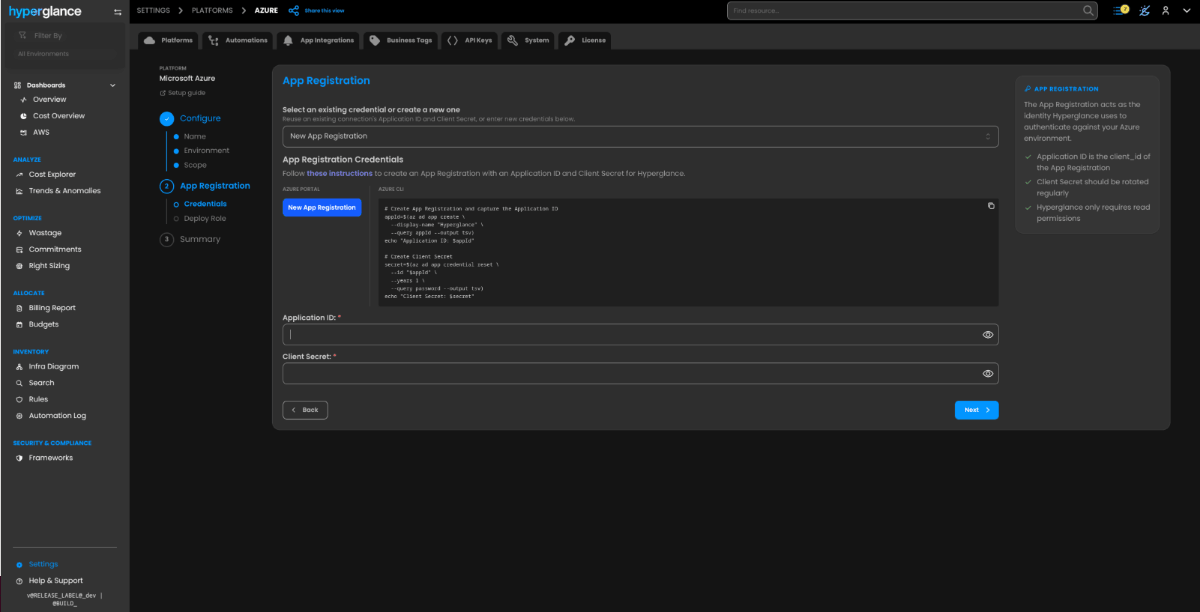Open the System tab
Screen dimensions: 1200x612
[x=528, y=40]
